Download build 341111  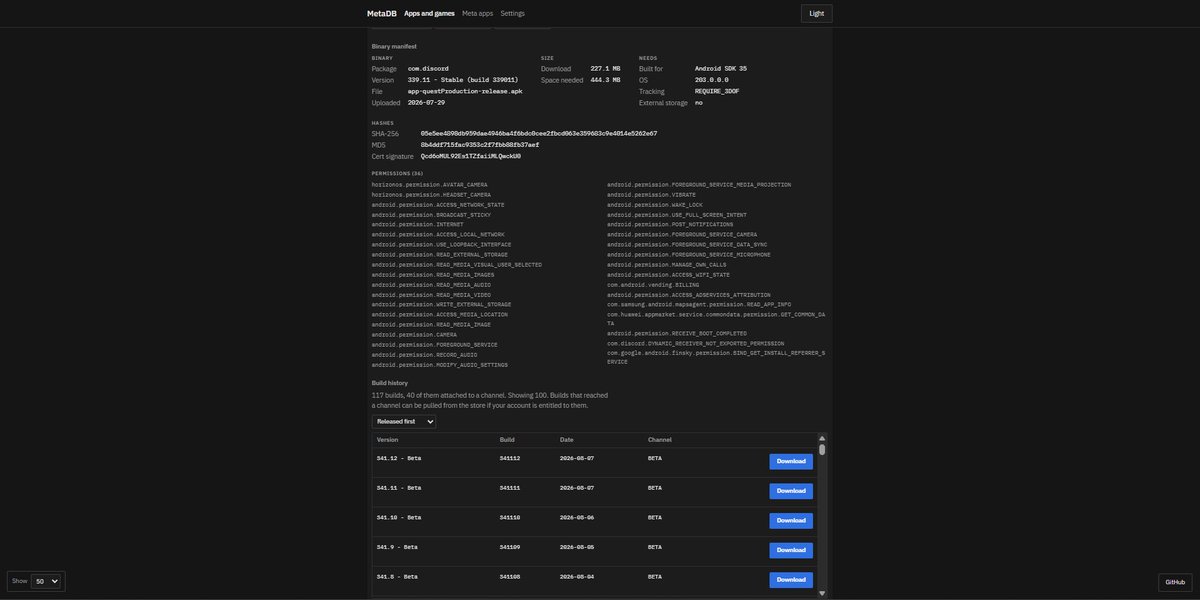point(791,491)
